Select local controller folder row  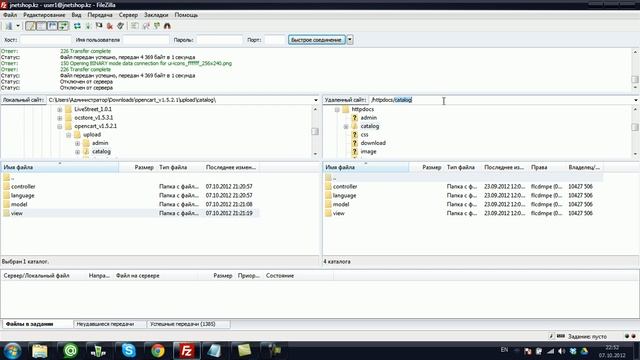pos(130,187)
